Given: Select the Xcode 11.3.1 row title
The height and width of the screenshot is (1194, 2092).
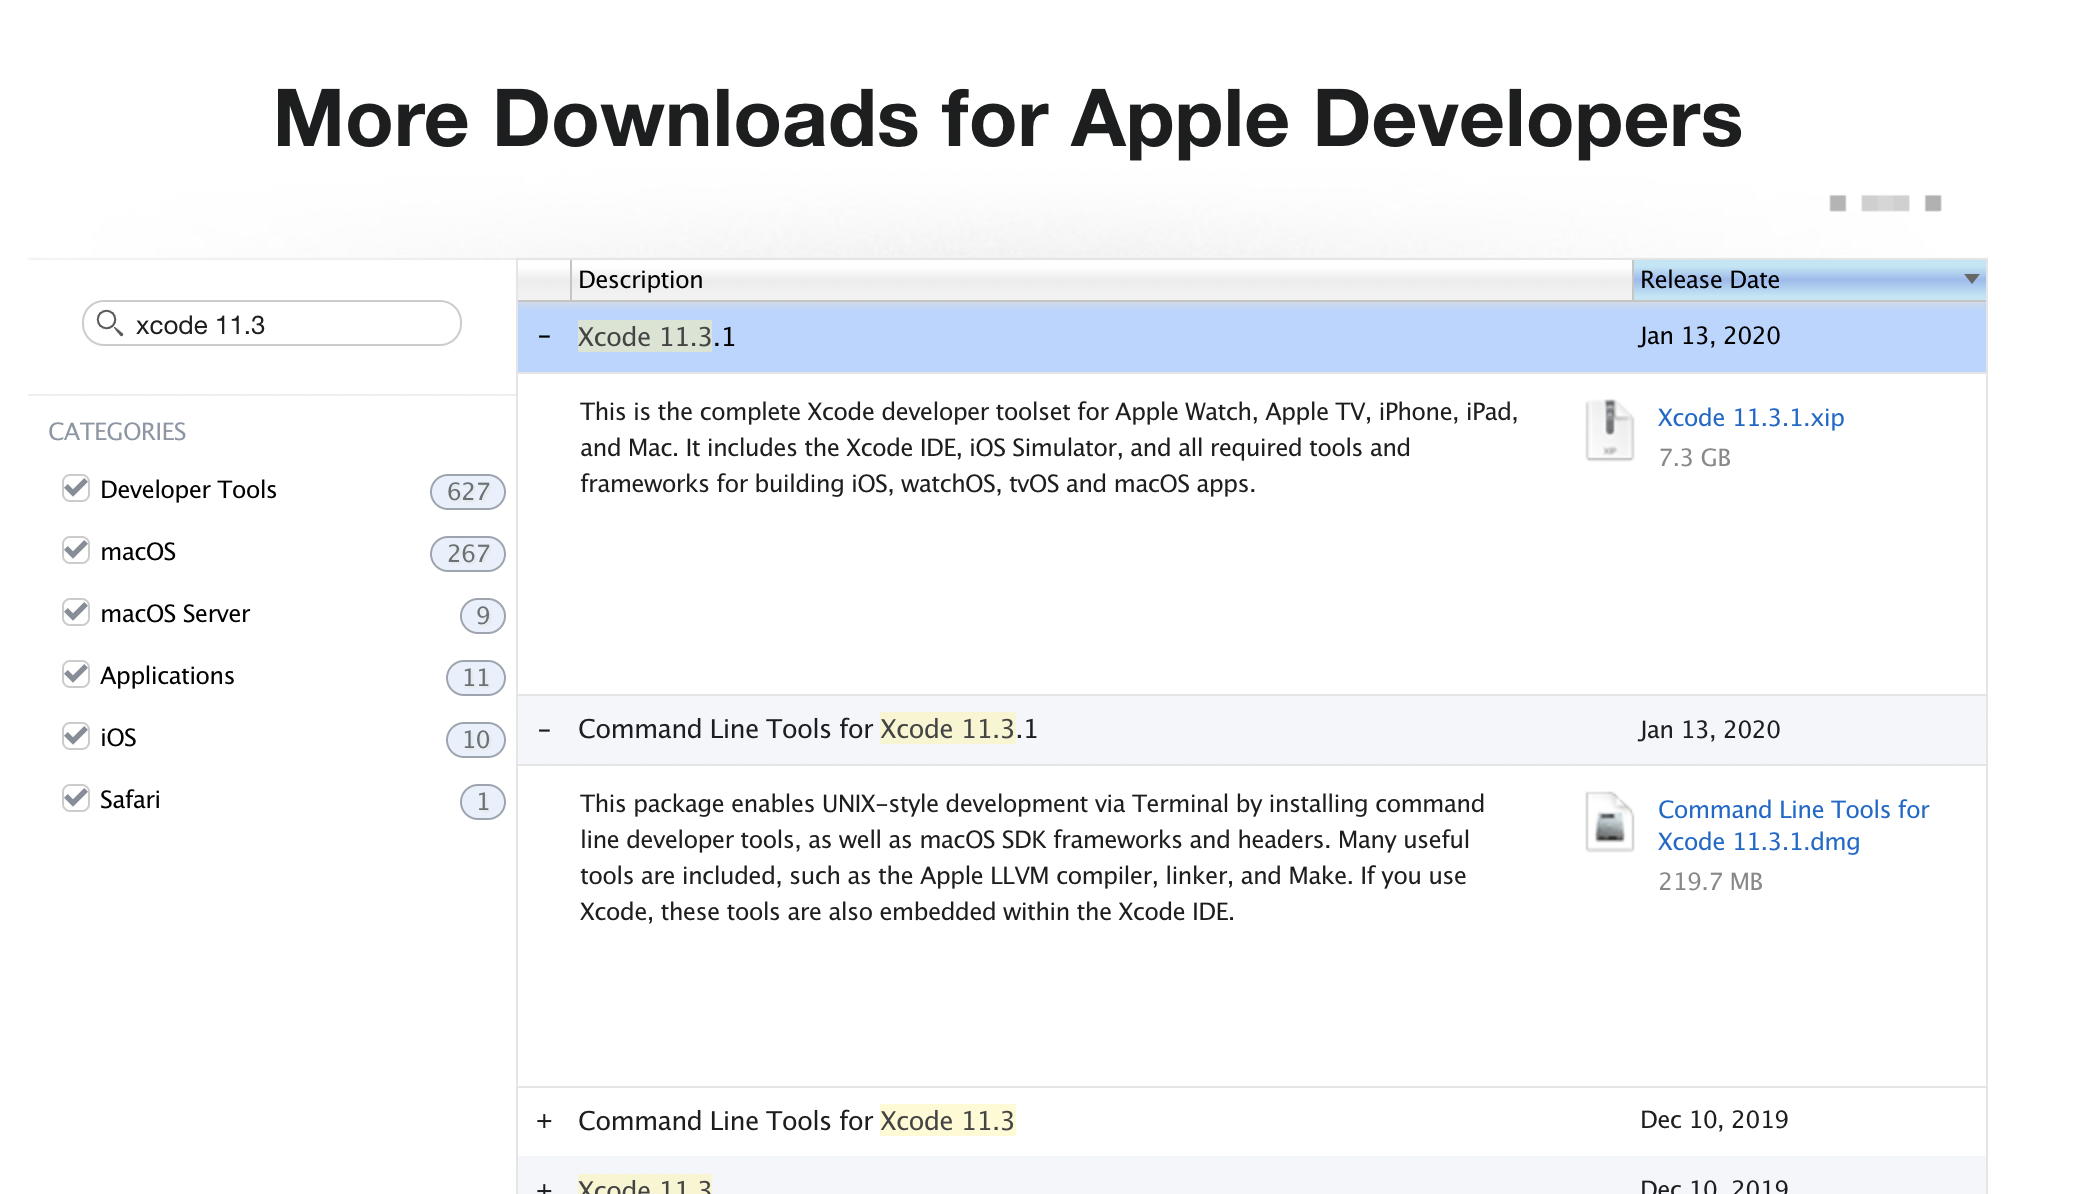Looking at the screenshot, I should [656, 337].
